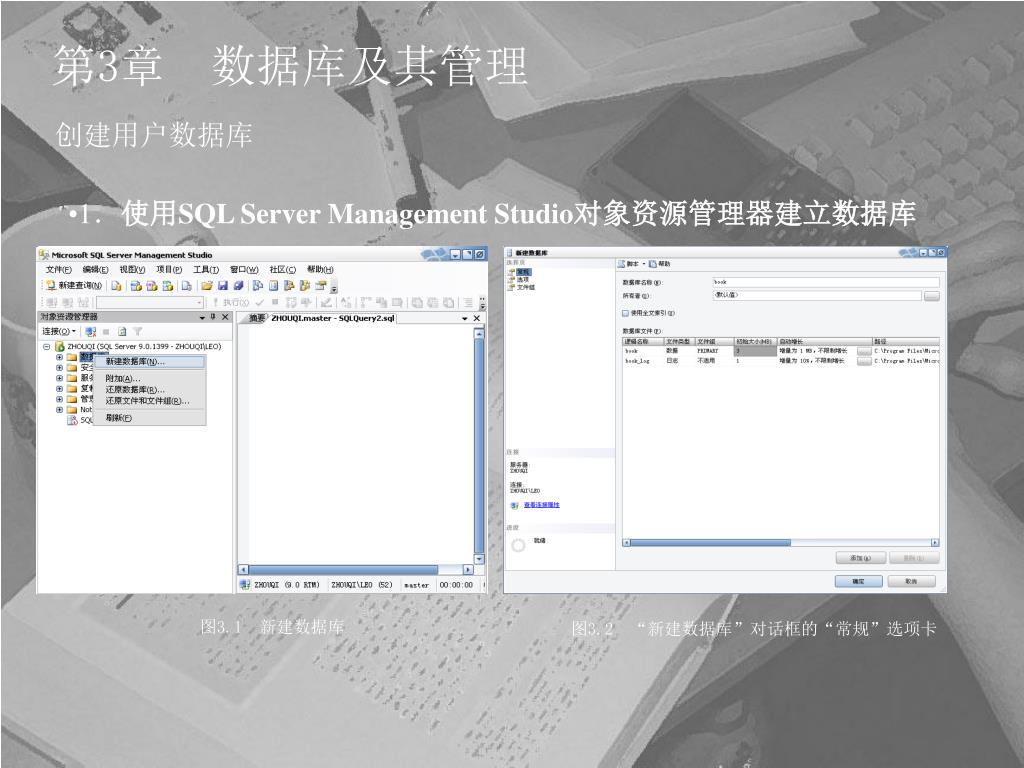Open the 帮助 (Help) menu in SSMS

320,270
